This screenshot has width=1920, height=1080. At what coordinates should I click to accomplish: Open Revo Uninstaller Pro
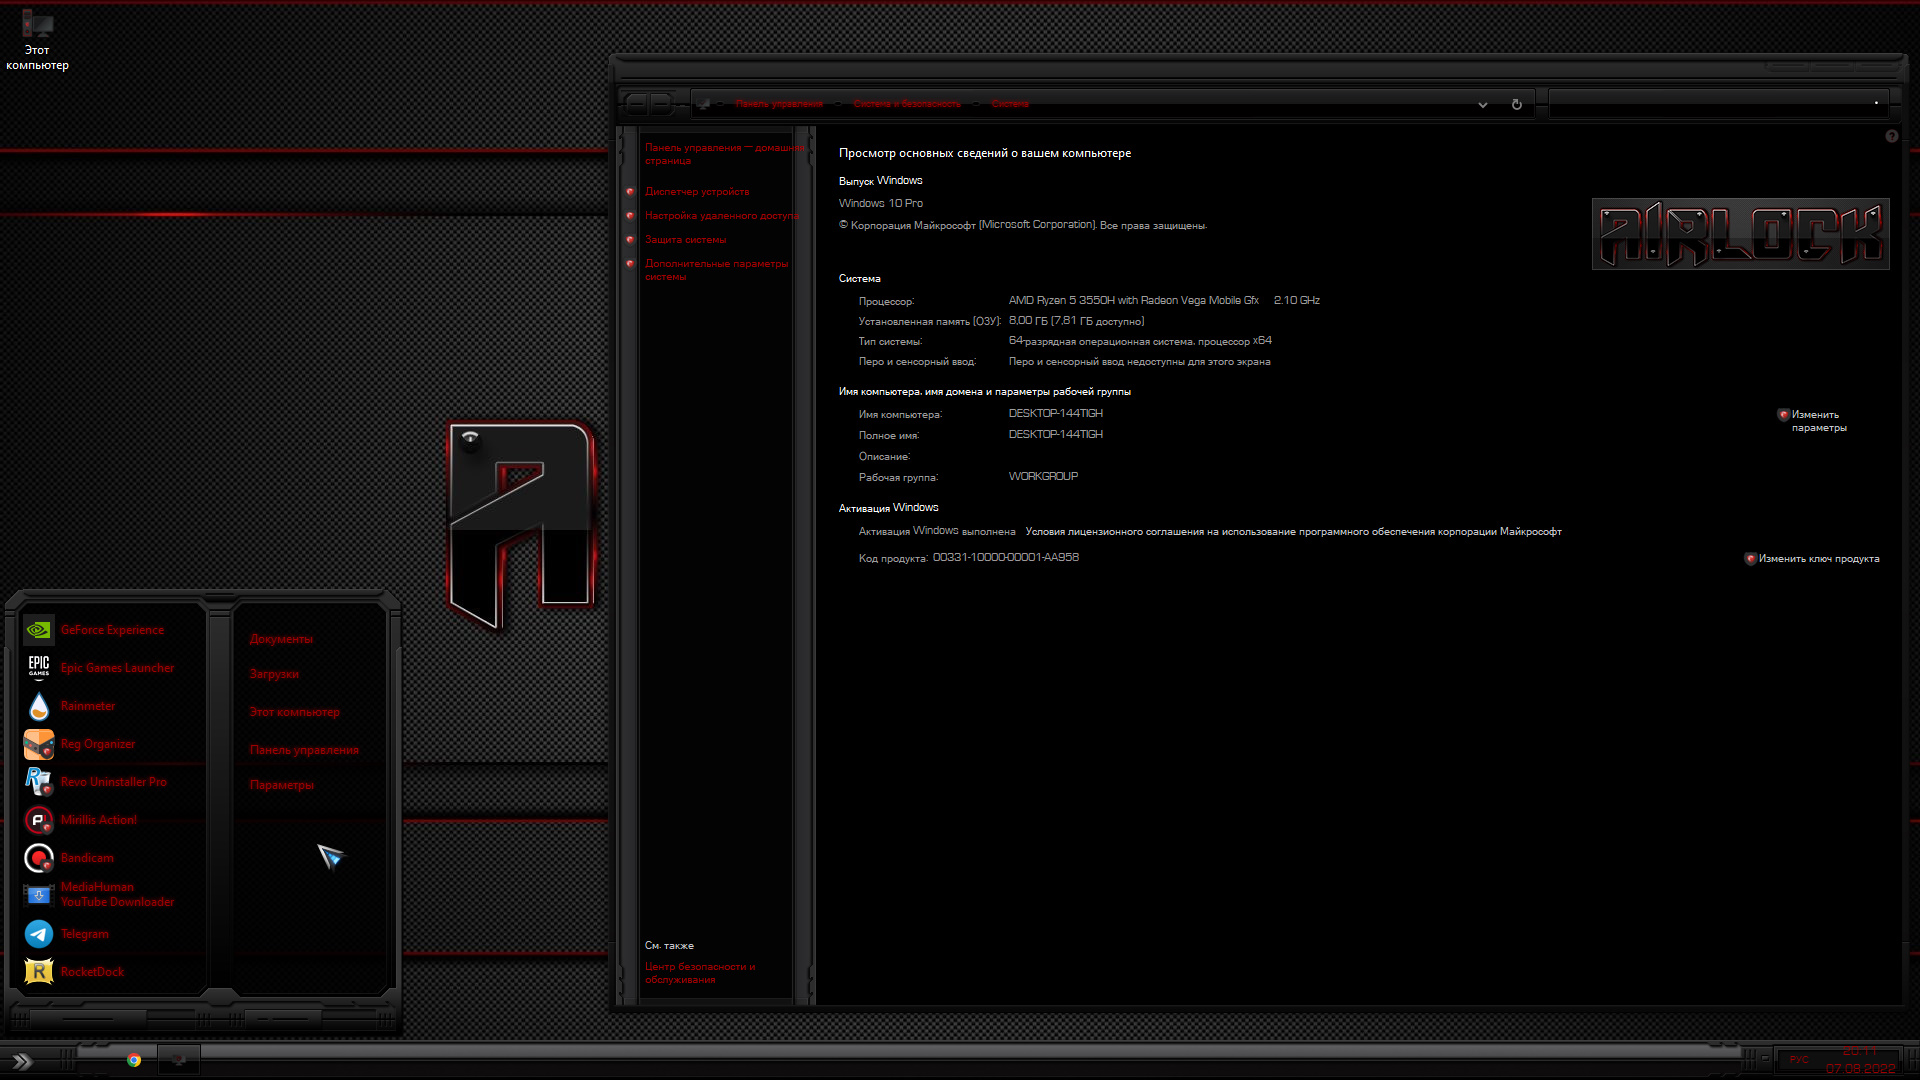pyautogui.click(x=113, y=782)
